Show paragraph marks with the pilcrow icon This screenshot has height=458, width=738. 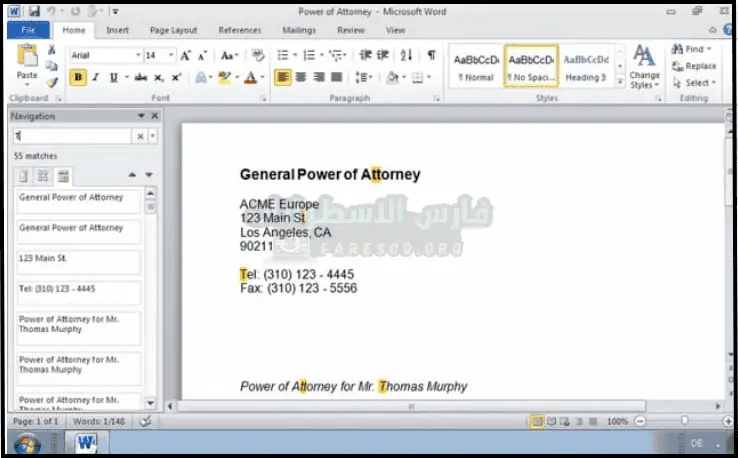[431, 55]
